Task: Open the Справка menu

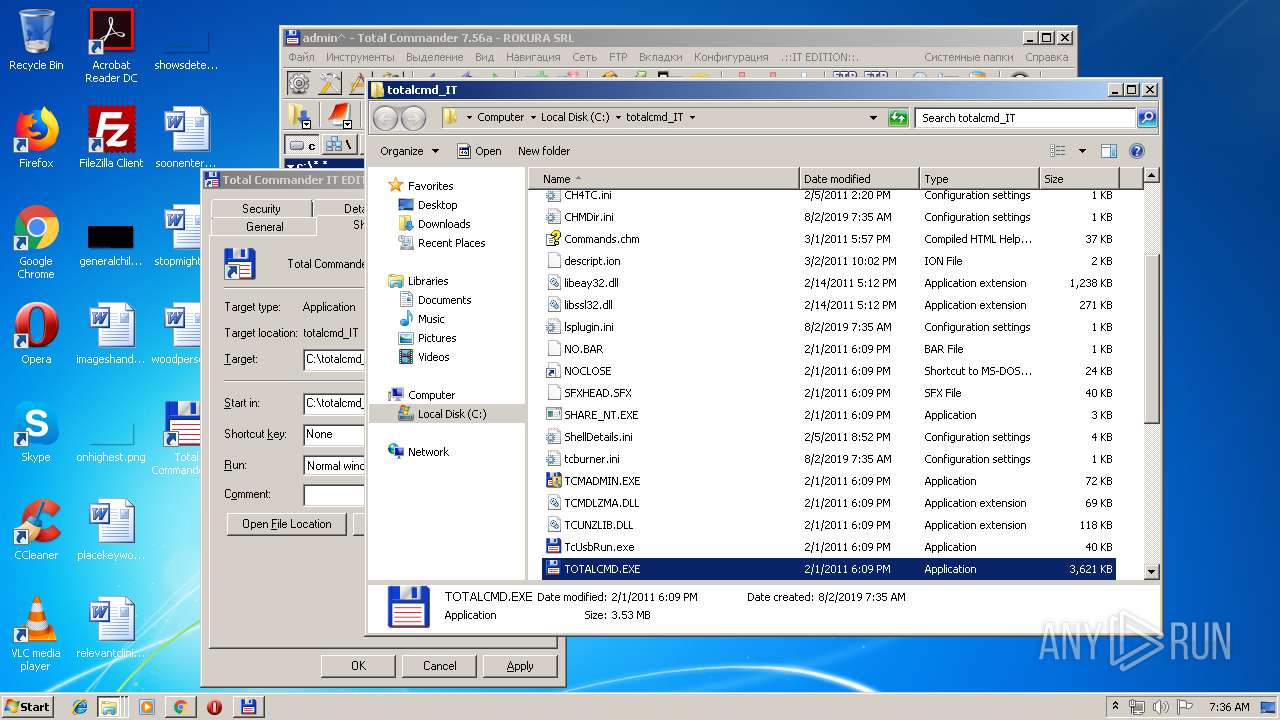Action: 1047,57
